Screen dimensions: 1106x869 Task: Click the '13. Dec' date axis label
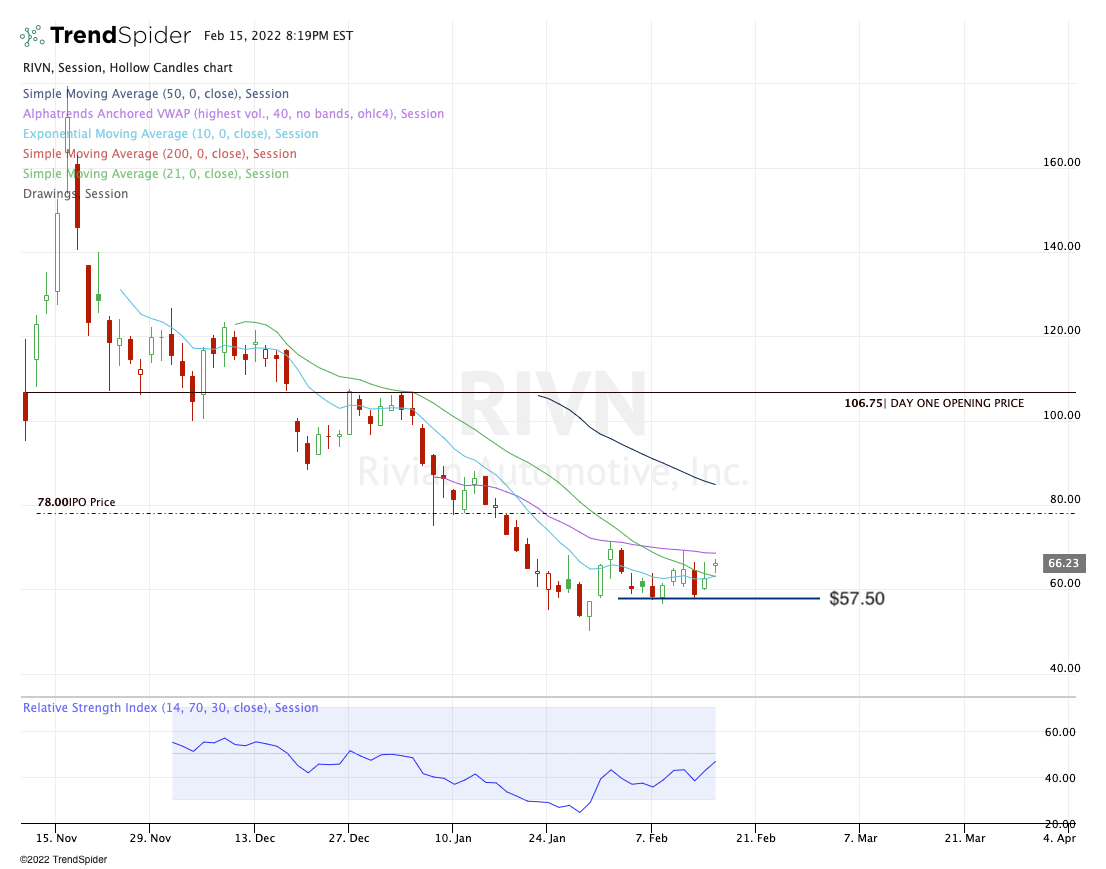(255, 838)
